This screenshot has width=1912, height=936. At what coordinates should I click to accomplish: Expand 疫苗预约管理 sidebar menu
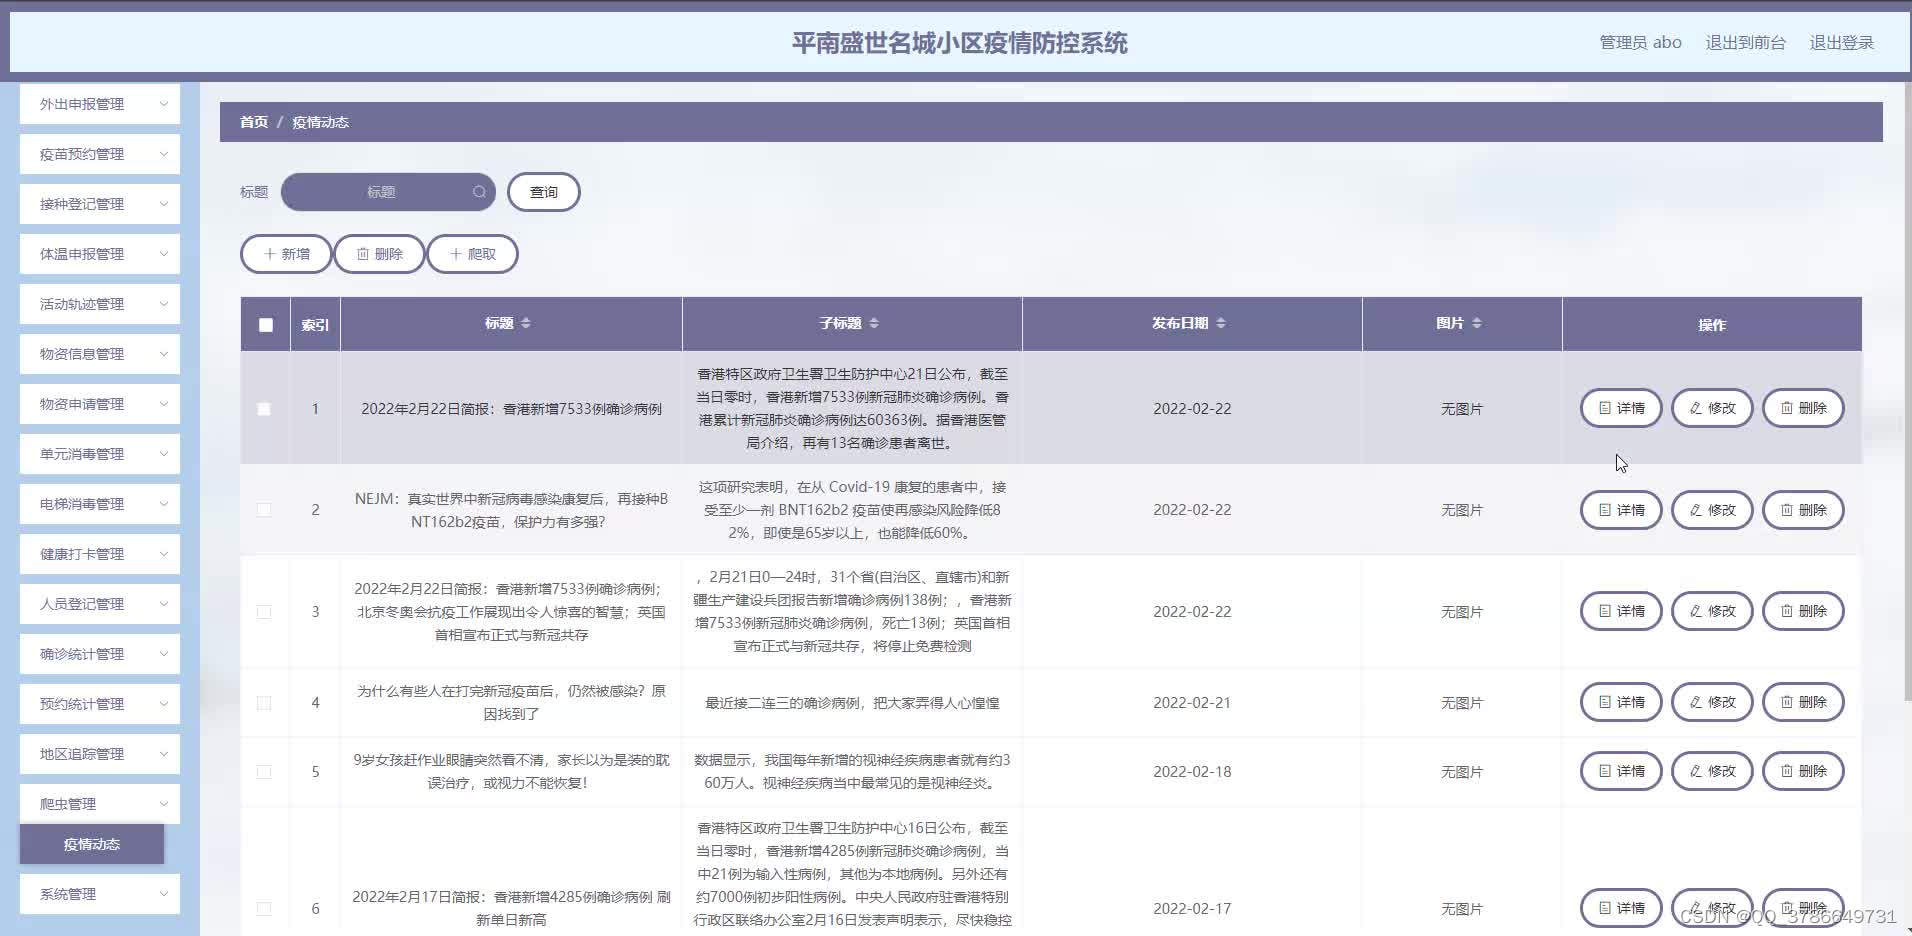coord(100,154)
